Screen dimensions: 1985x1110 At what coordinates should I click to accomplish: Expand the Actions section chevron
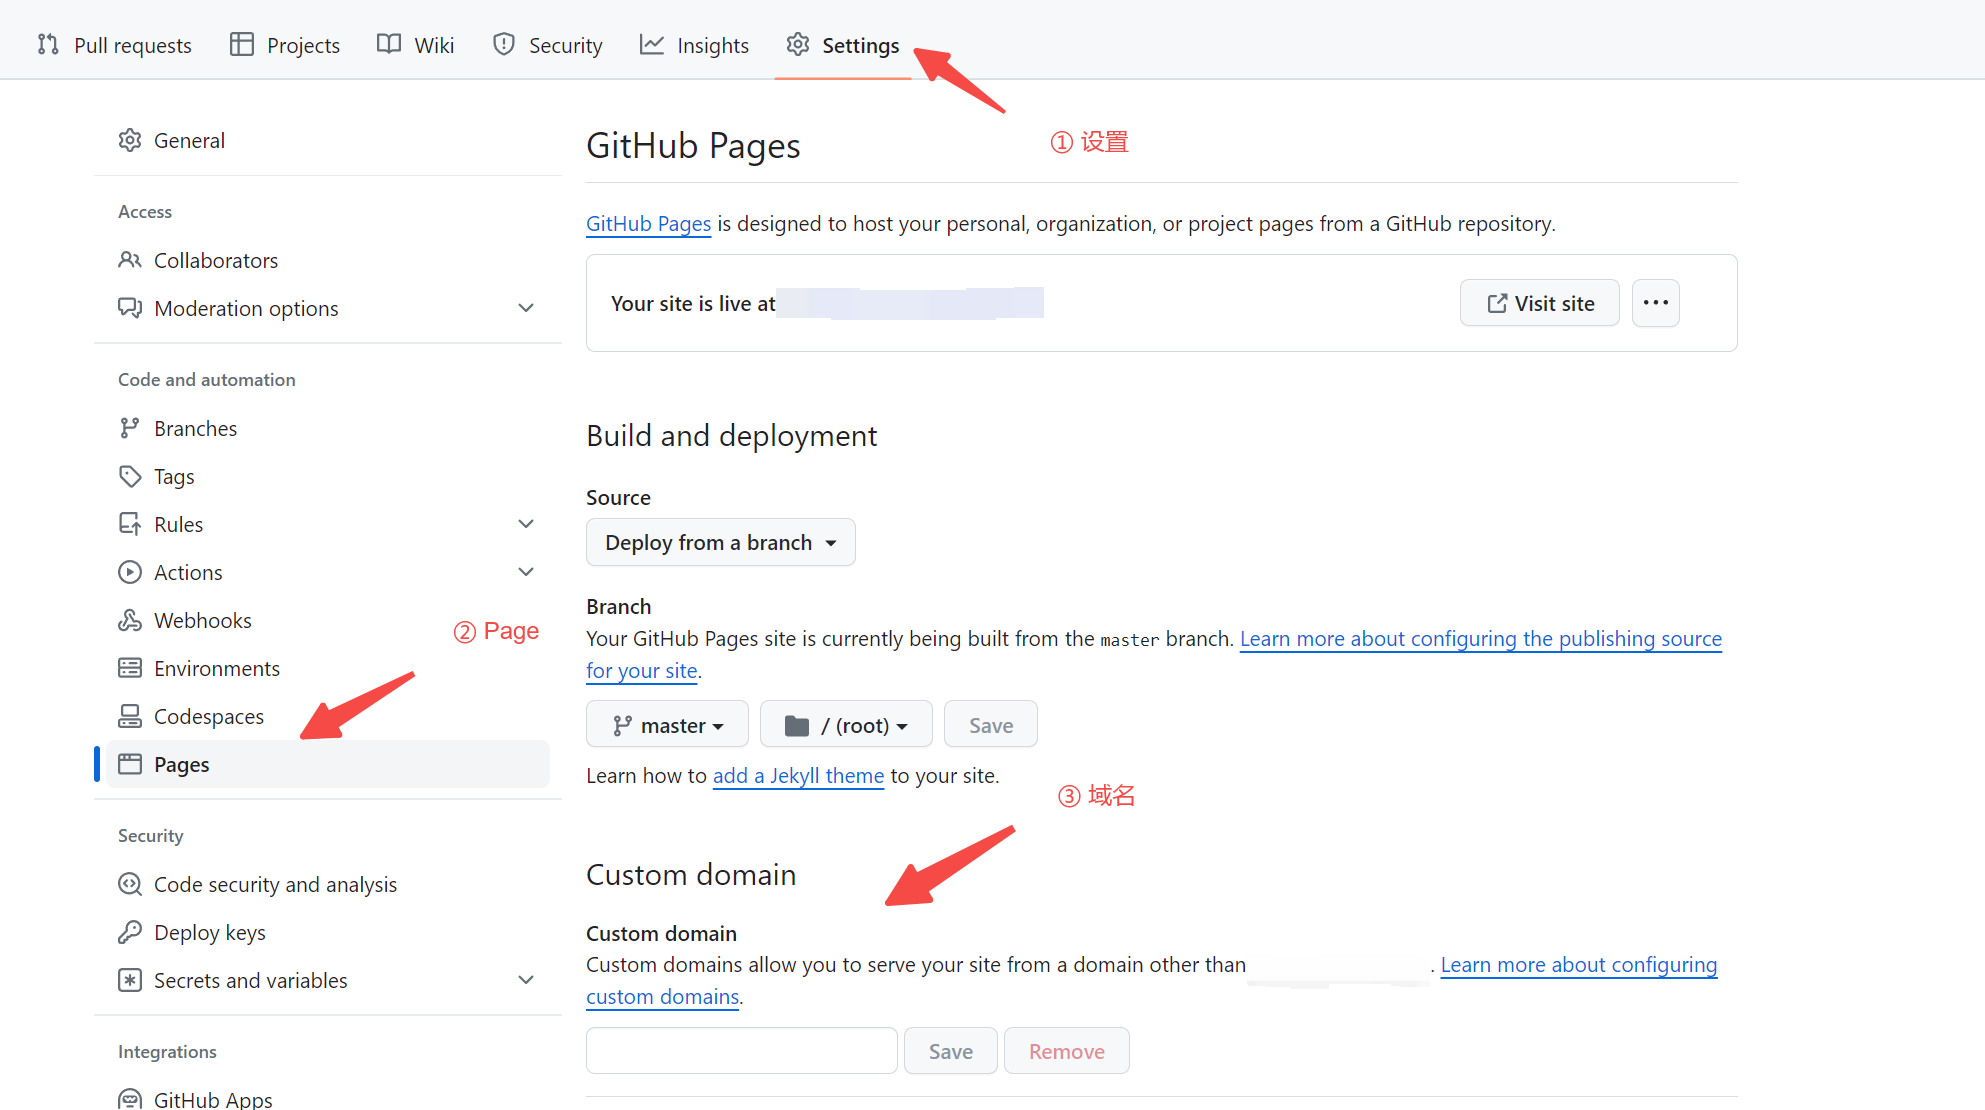(526, 572)
